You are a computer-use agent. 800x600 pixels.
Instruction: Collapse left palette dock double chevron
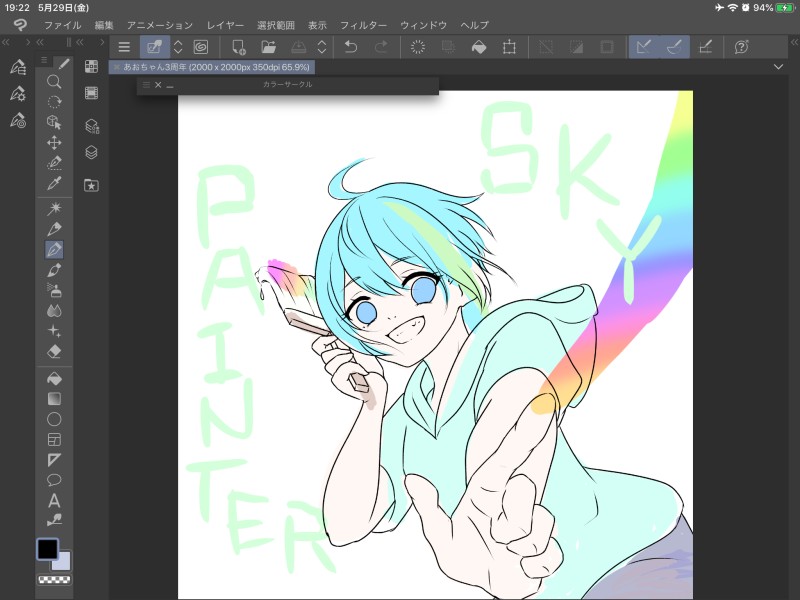(6, 42)
